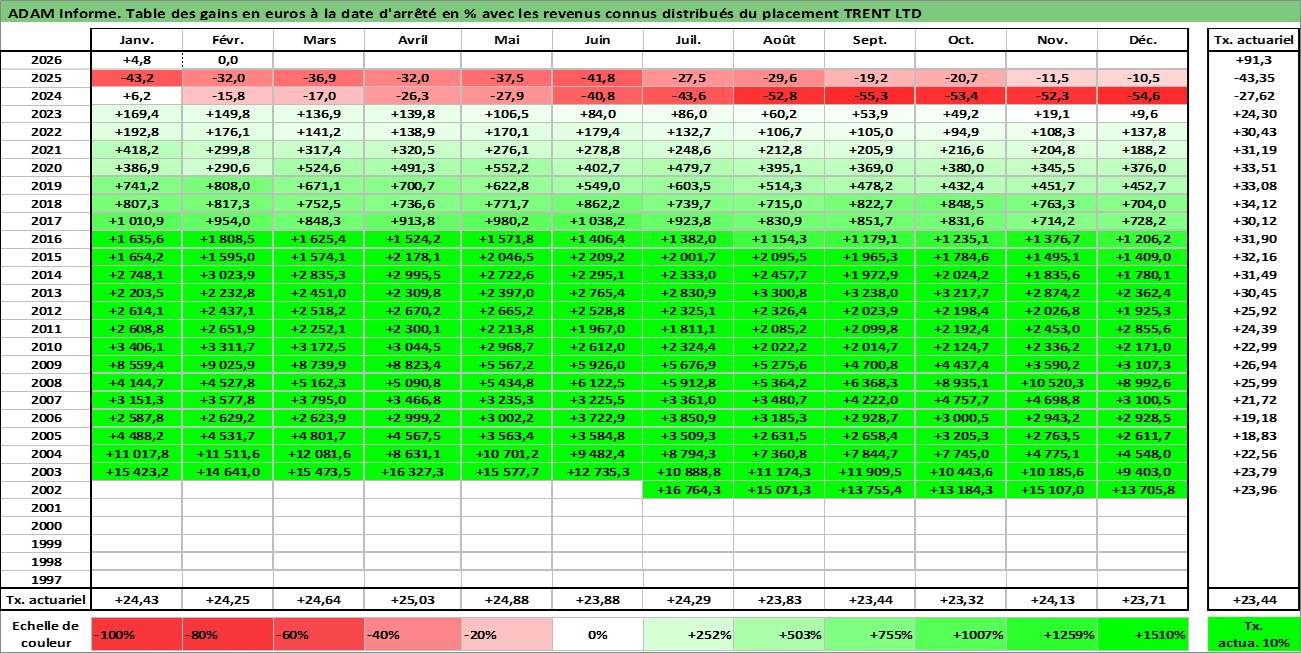This screenshot has height=653, width=1301.
Task: Click the '+3 300,8' August 2013 cell
Action: (x=779, y=293)
